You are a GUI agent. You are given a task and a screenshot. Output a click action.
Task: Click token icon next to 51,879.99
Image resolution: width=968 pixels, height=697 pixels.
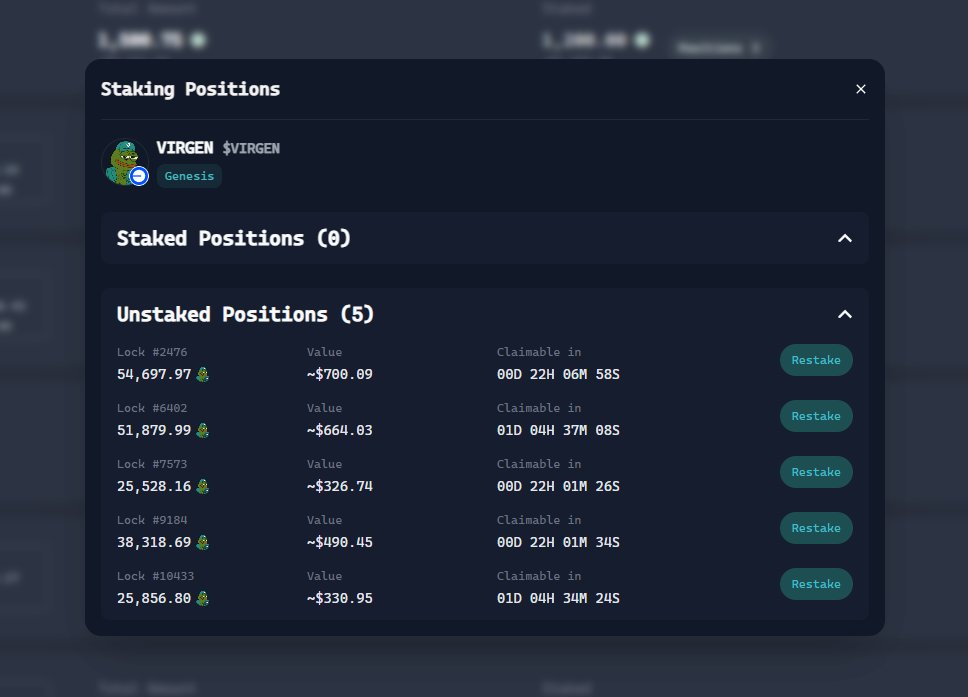pos(202,430)
